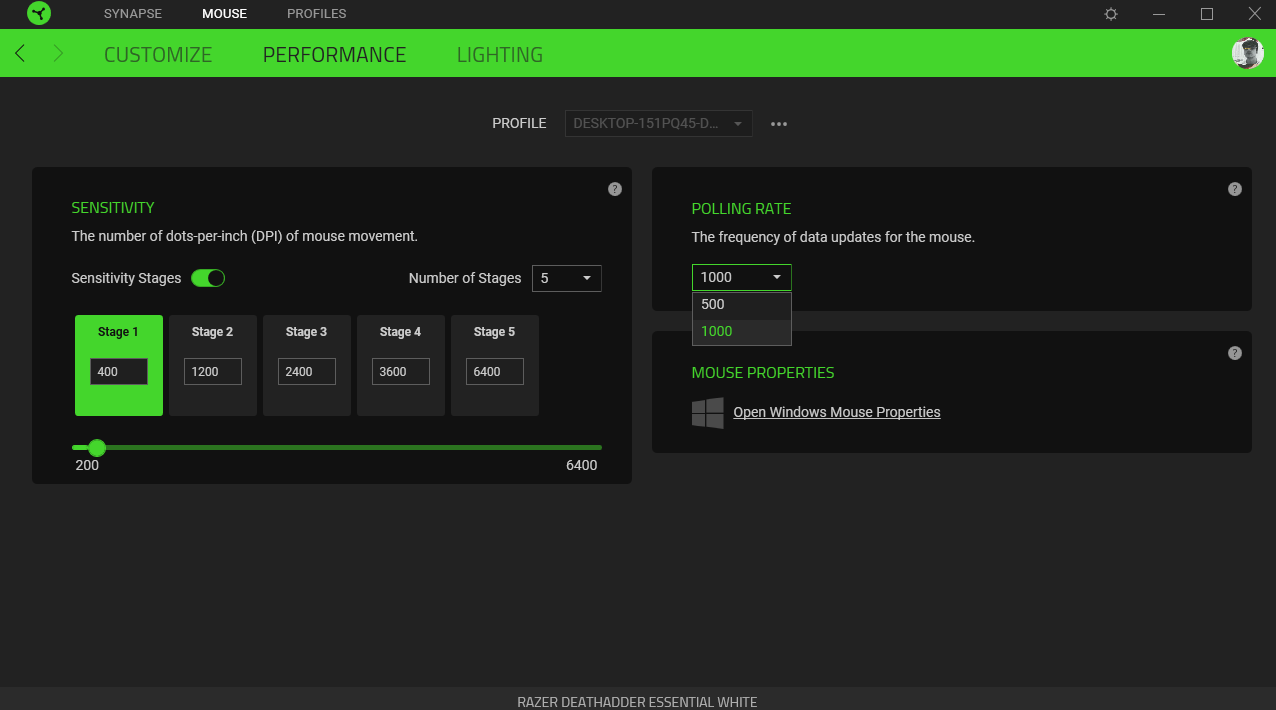Click the DPI slider handle
The height and width of the screenshot is (710, 1276).
[97, 447]
